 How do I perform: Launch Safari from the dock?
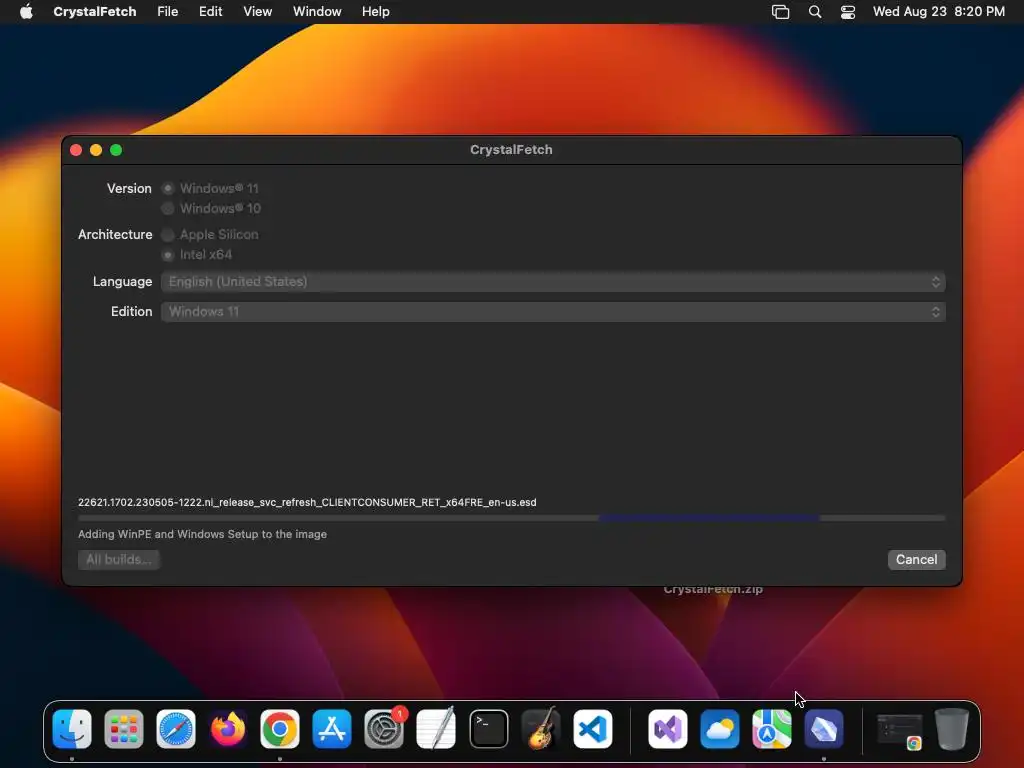(x=176, y=729)
